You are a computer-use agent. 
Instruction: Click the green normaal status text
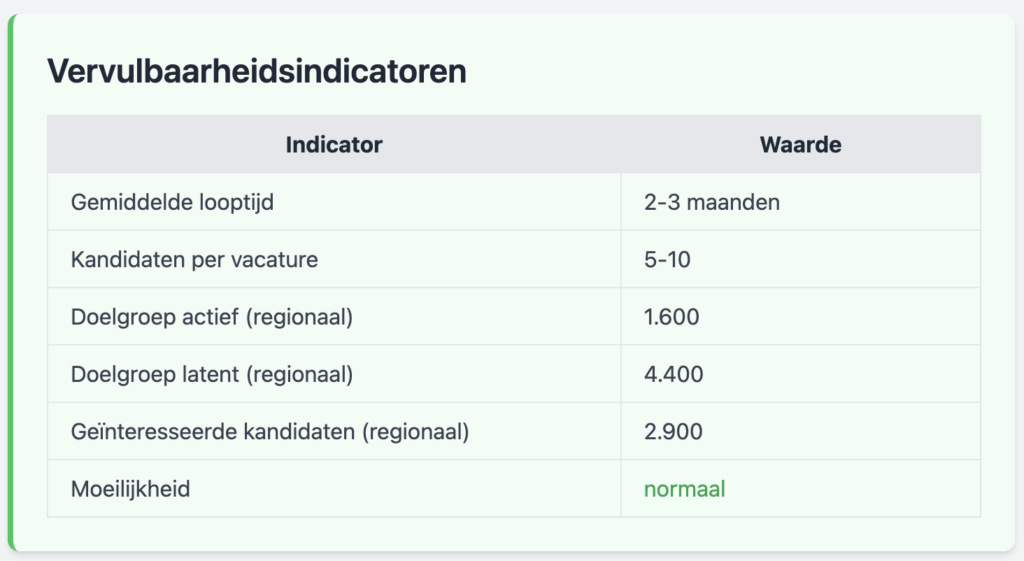(684, 489)
